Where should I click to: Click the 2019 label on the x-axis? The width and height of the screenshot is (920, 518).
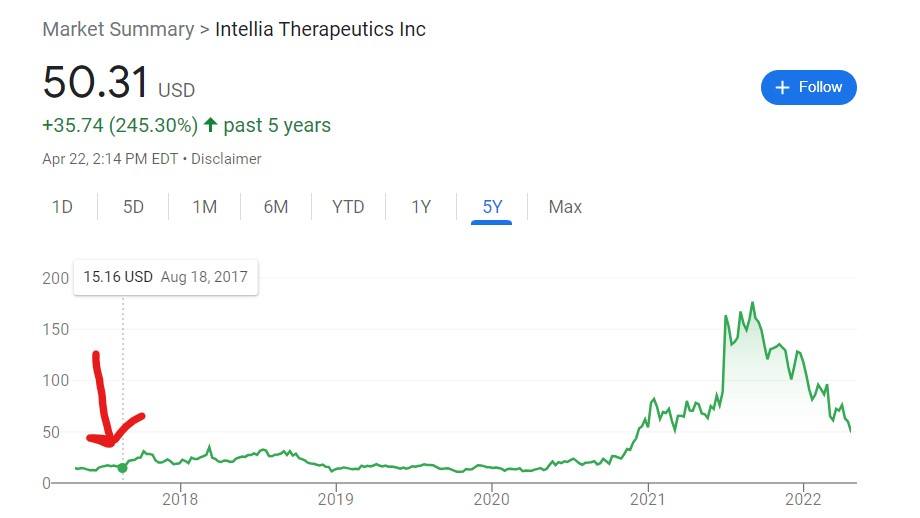336,499
